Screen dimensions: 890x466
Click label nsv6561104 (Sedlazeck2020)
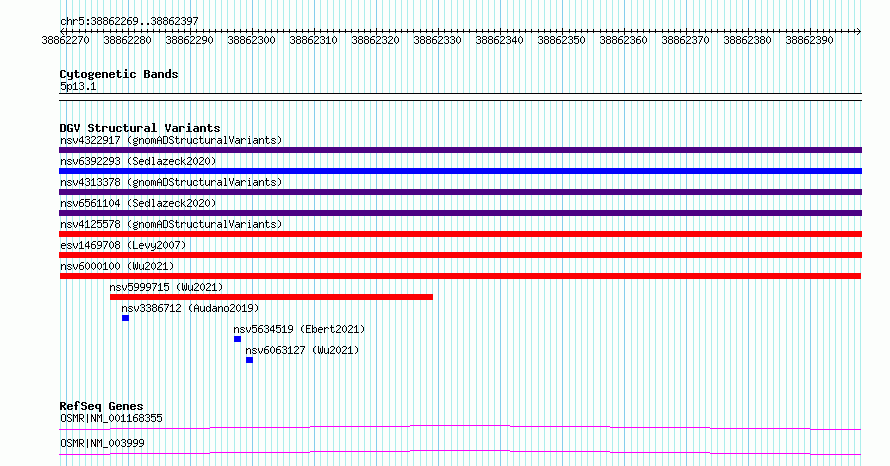pyautogui.click(x=138, y=203)
